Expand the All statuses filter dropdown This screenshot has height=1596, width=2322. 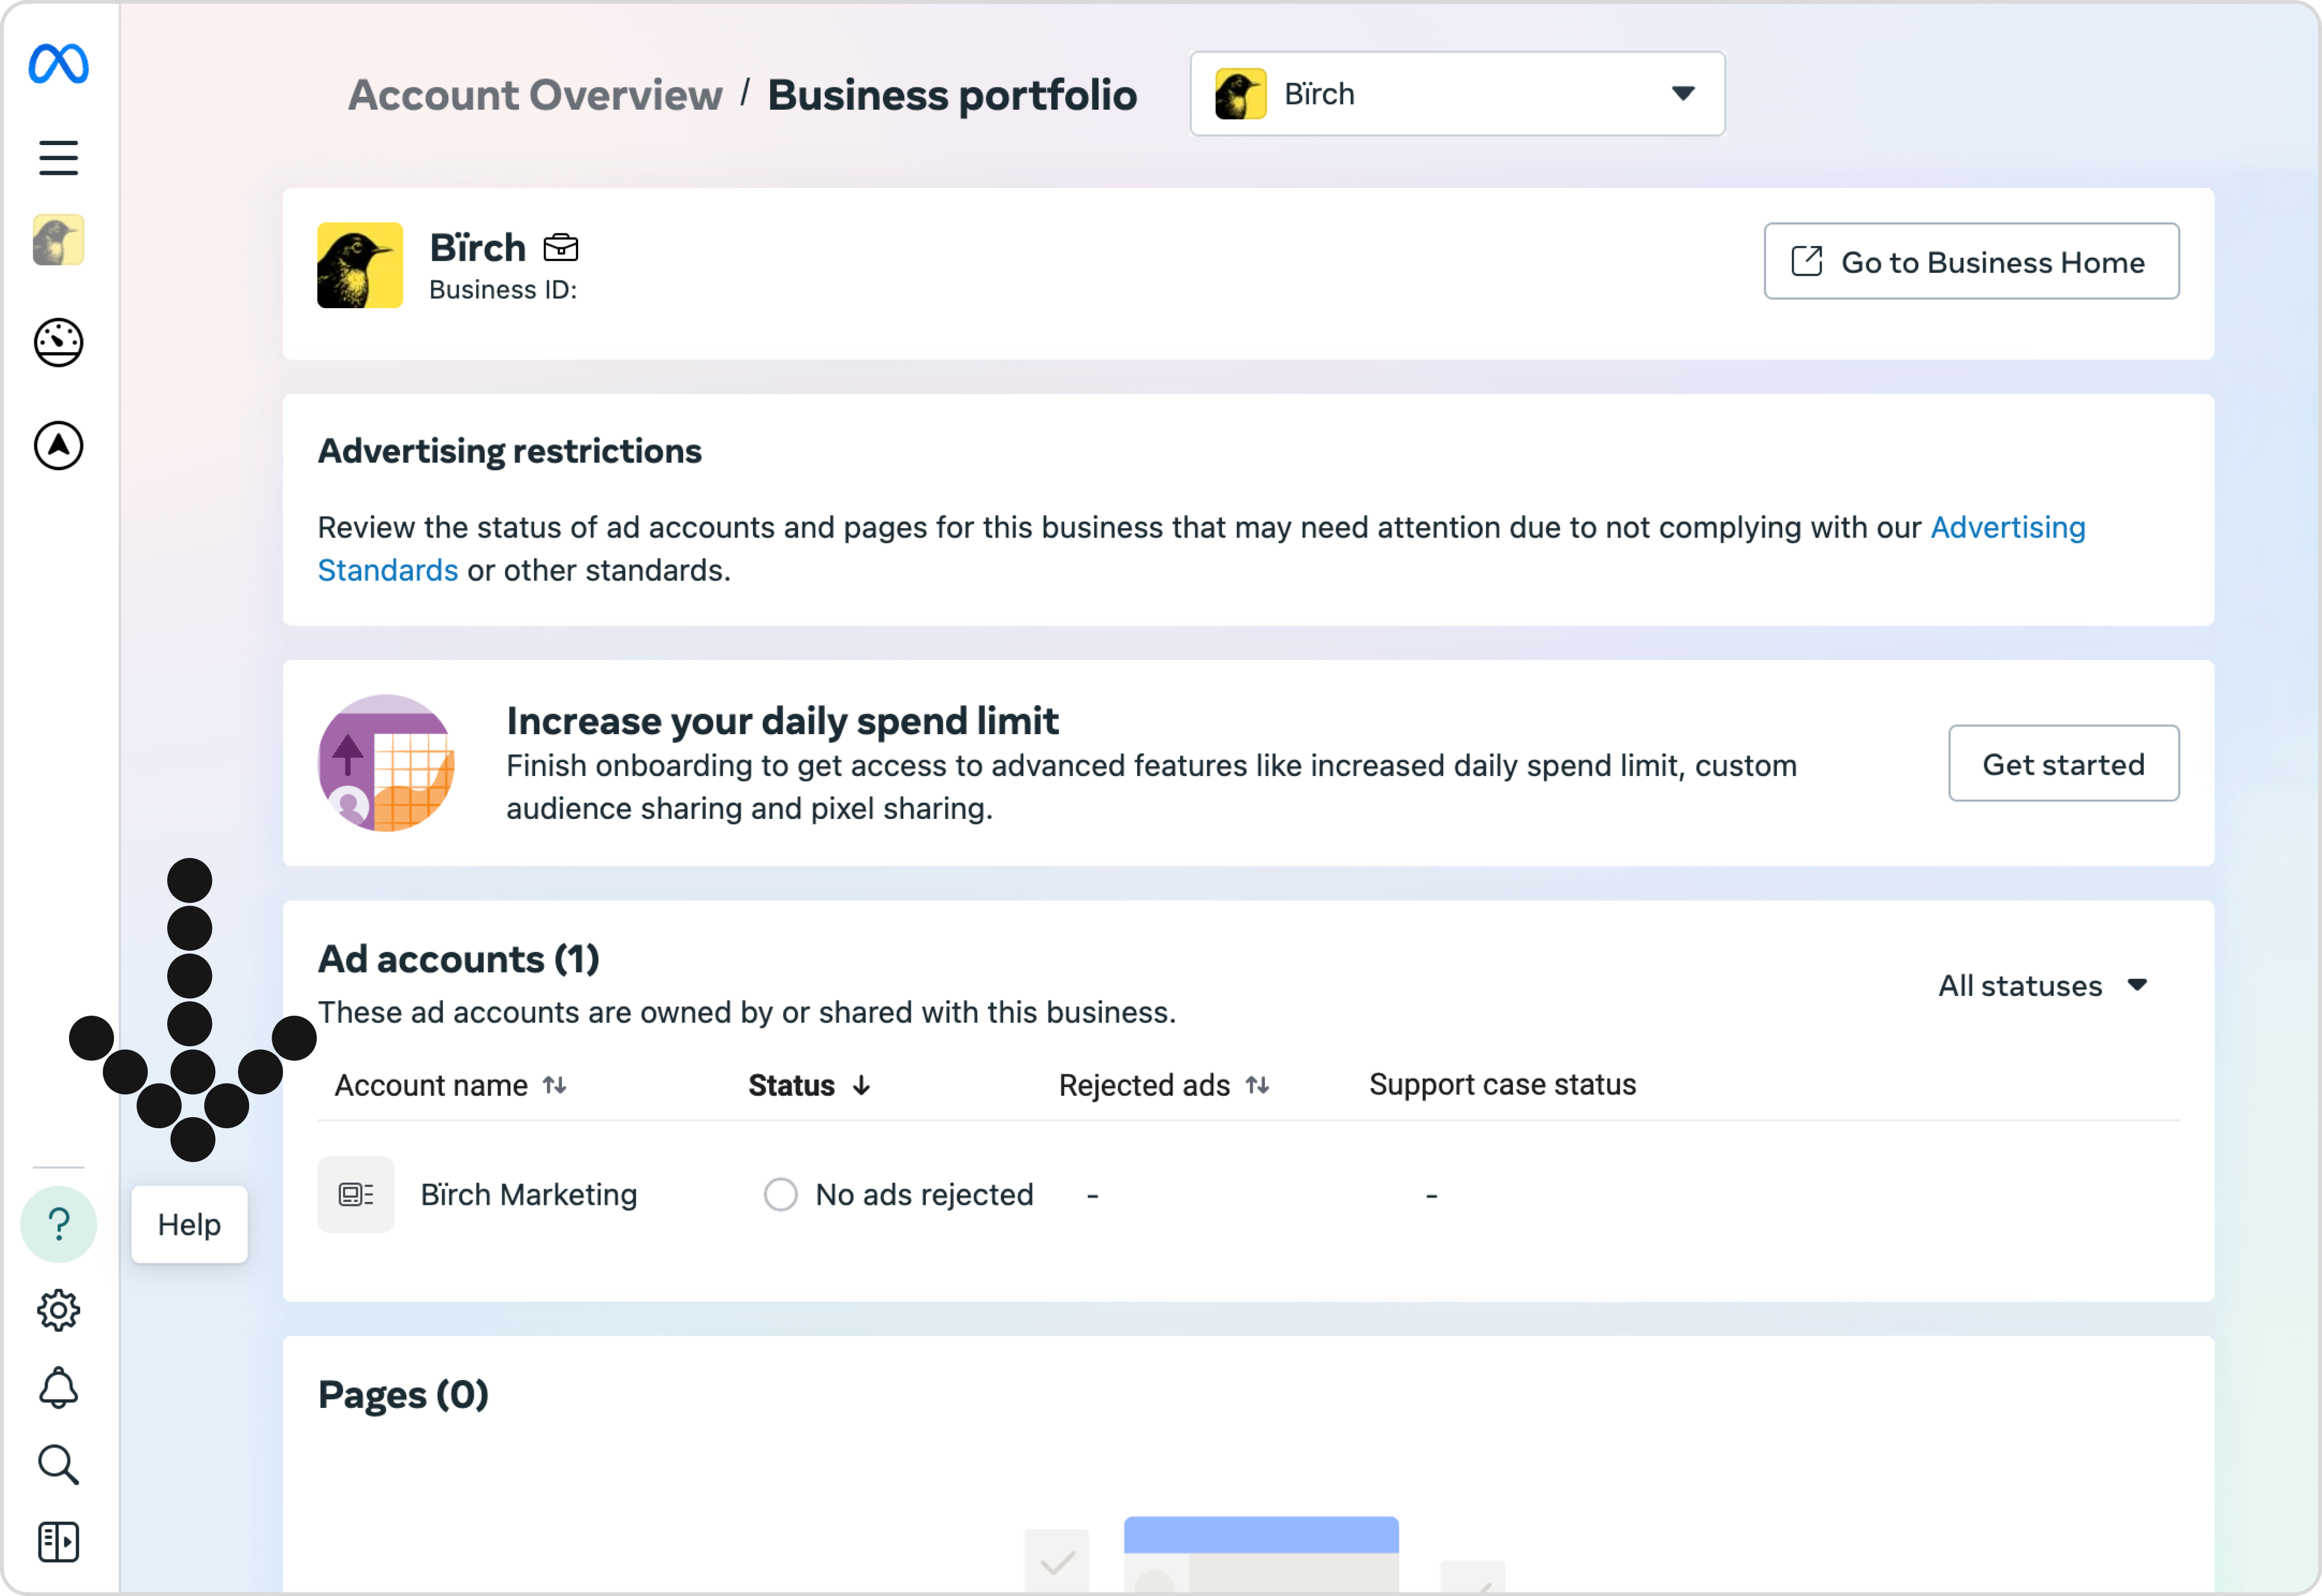point(2043,986)
